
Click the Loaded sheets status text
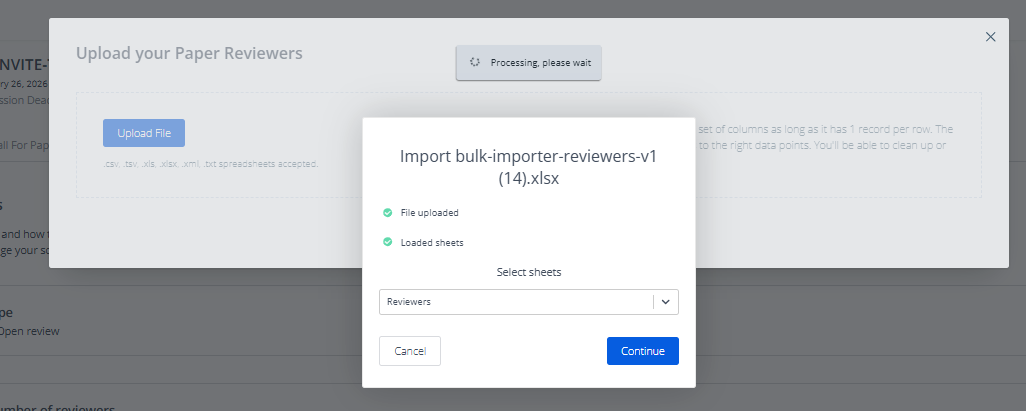pos(432,242)
